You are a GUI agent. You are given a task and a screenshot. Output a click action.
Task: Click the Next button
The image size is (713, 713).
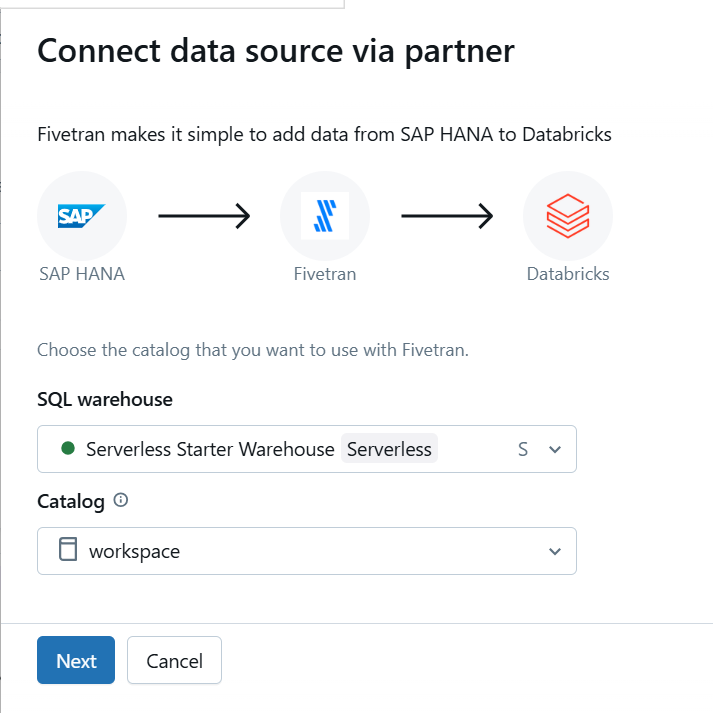[x=76, y=660]
